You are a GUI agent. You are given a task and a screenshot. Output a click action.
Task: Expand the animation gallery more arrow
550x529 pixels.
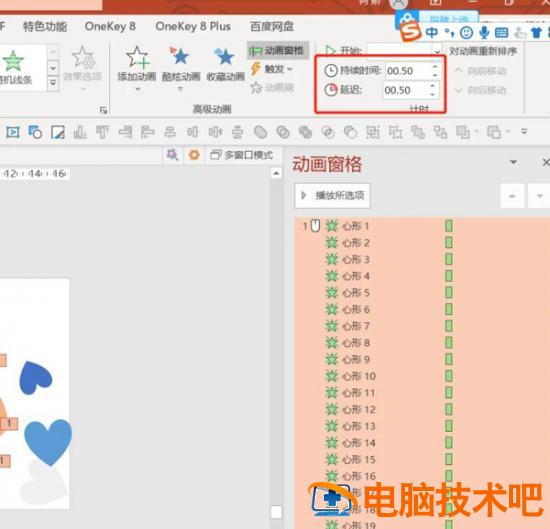[53, 83]
